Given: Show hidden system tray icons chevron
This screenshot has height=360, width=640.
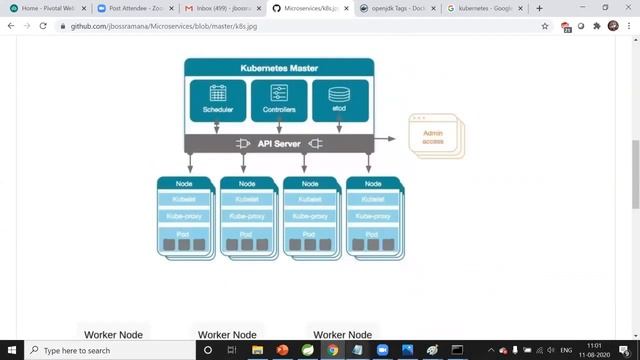Looking at the screenshot, I should coord(491,350).
